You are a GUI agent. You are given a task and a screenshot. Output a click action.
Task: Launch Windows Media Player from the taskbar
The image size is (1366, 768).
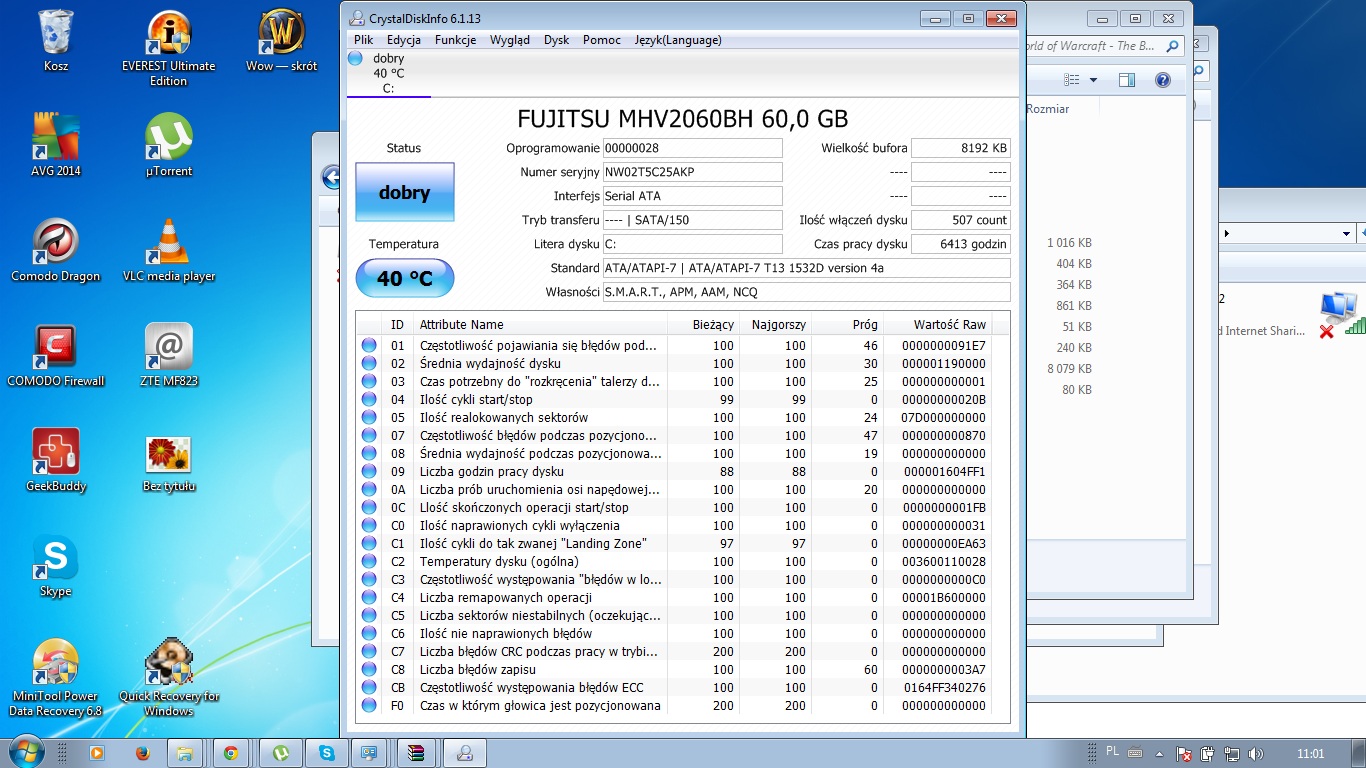[x=97, y=753]
